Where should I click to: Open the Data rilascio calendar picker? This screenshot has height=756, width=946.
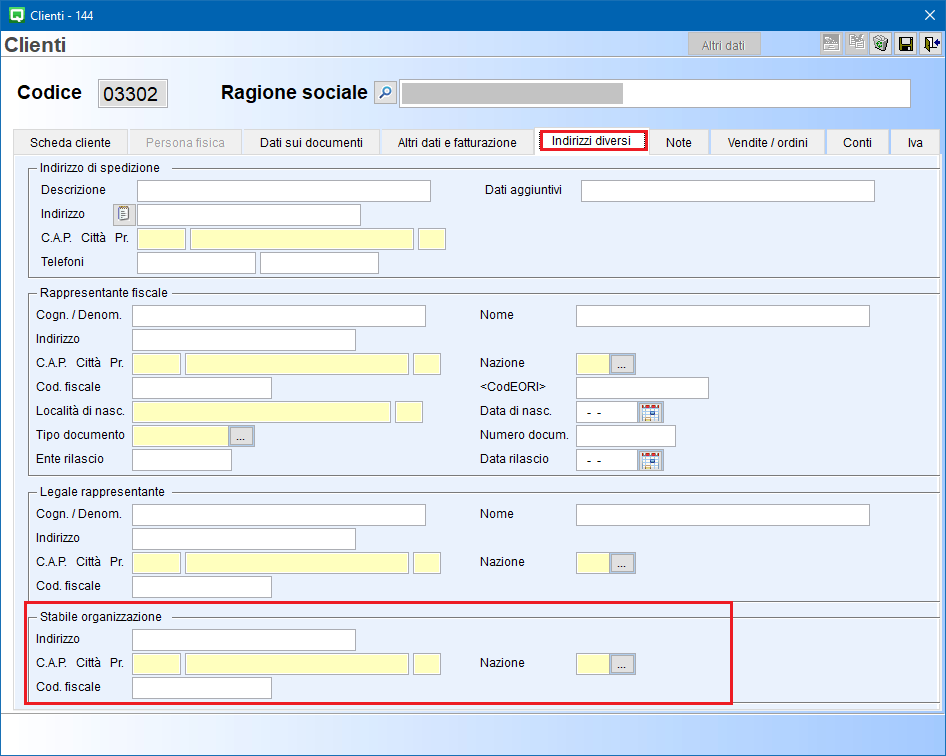click(x=651, y=460)
